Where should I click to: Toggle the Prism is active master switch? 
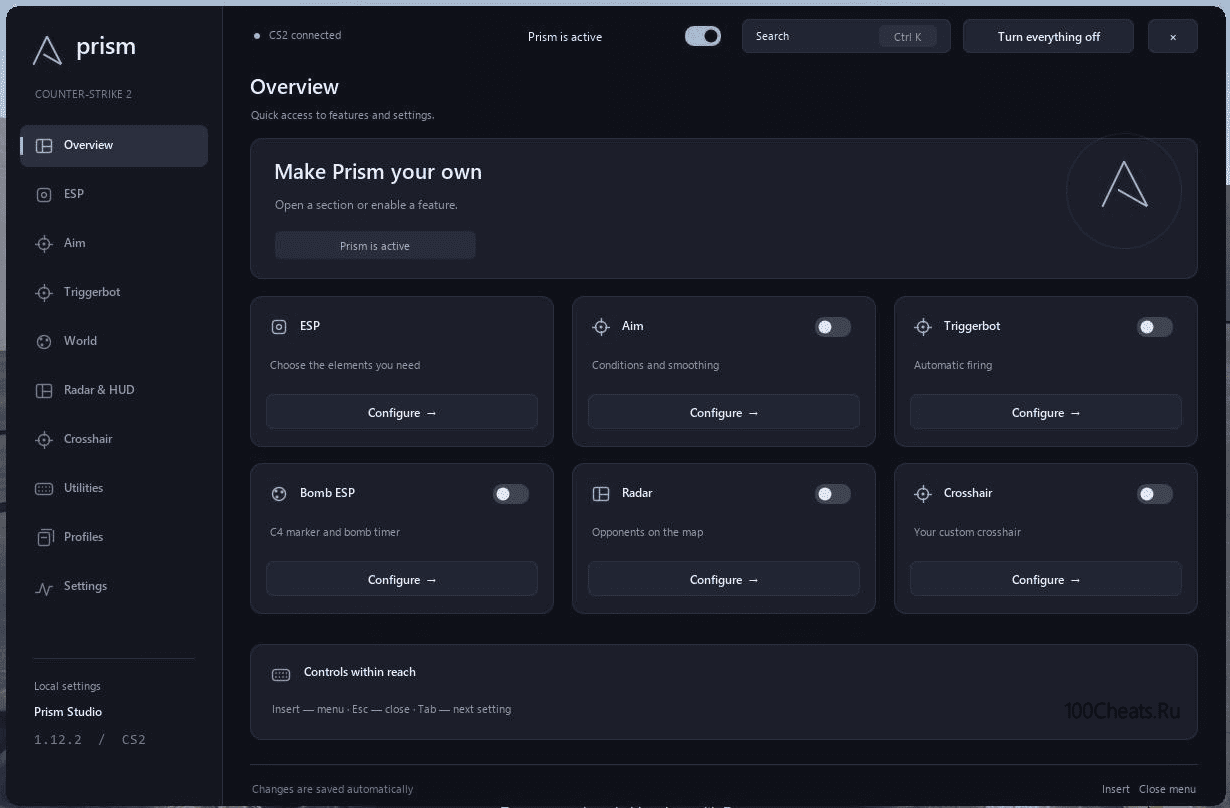[703, 36]
